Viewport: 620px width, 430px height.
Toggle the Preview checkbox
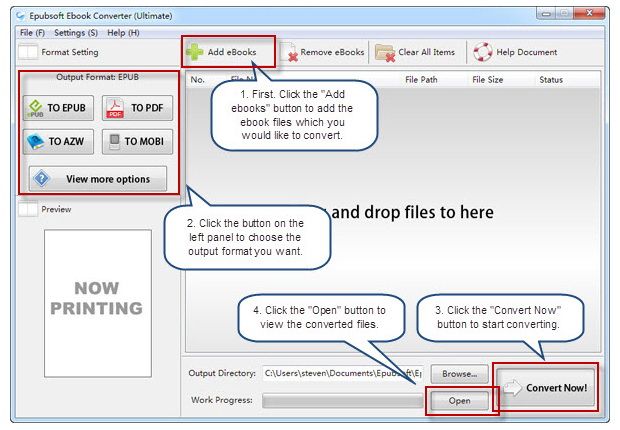28,209
